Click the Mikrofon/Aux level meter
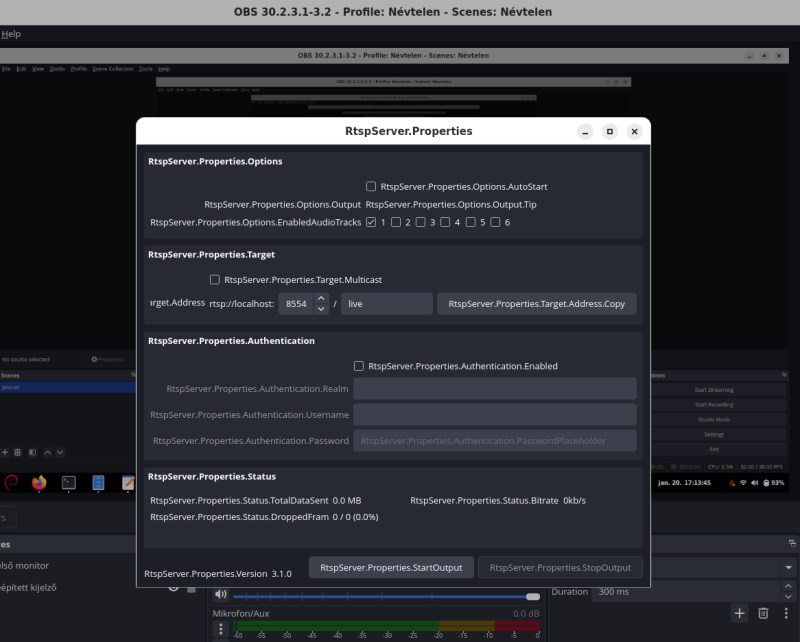This screenshot has height=642, width=800. tap(387, 626)
